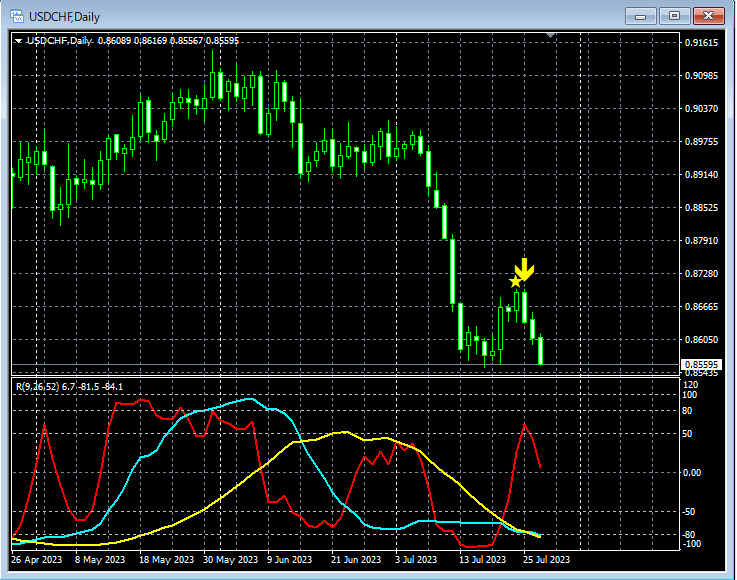Screen dimensions: 737x580
Task: Click the USDCHF chart window icon
Action: pyautogui.click(x=17, y=16)
